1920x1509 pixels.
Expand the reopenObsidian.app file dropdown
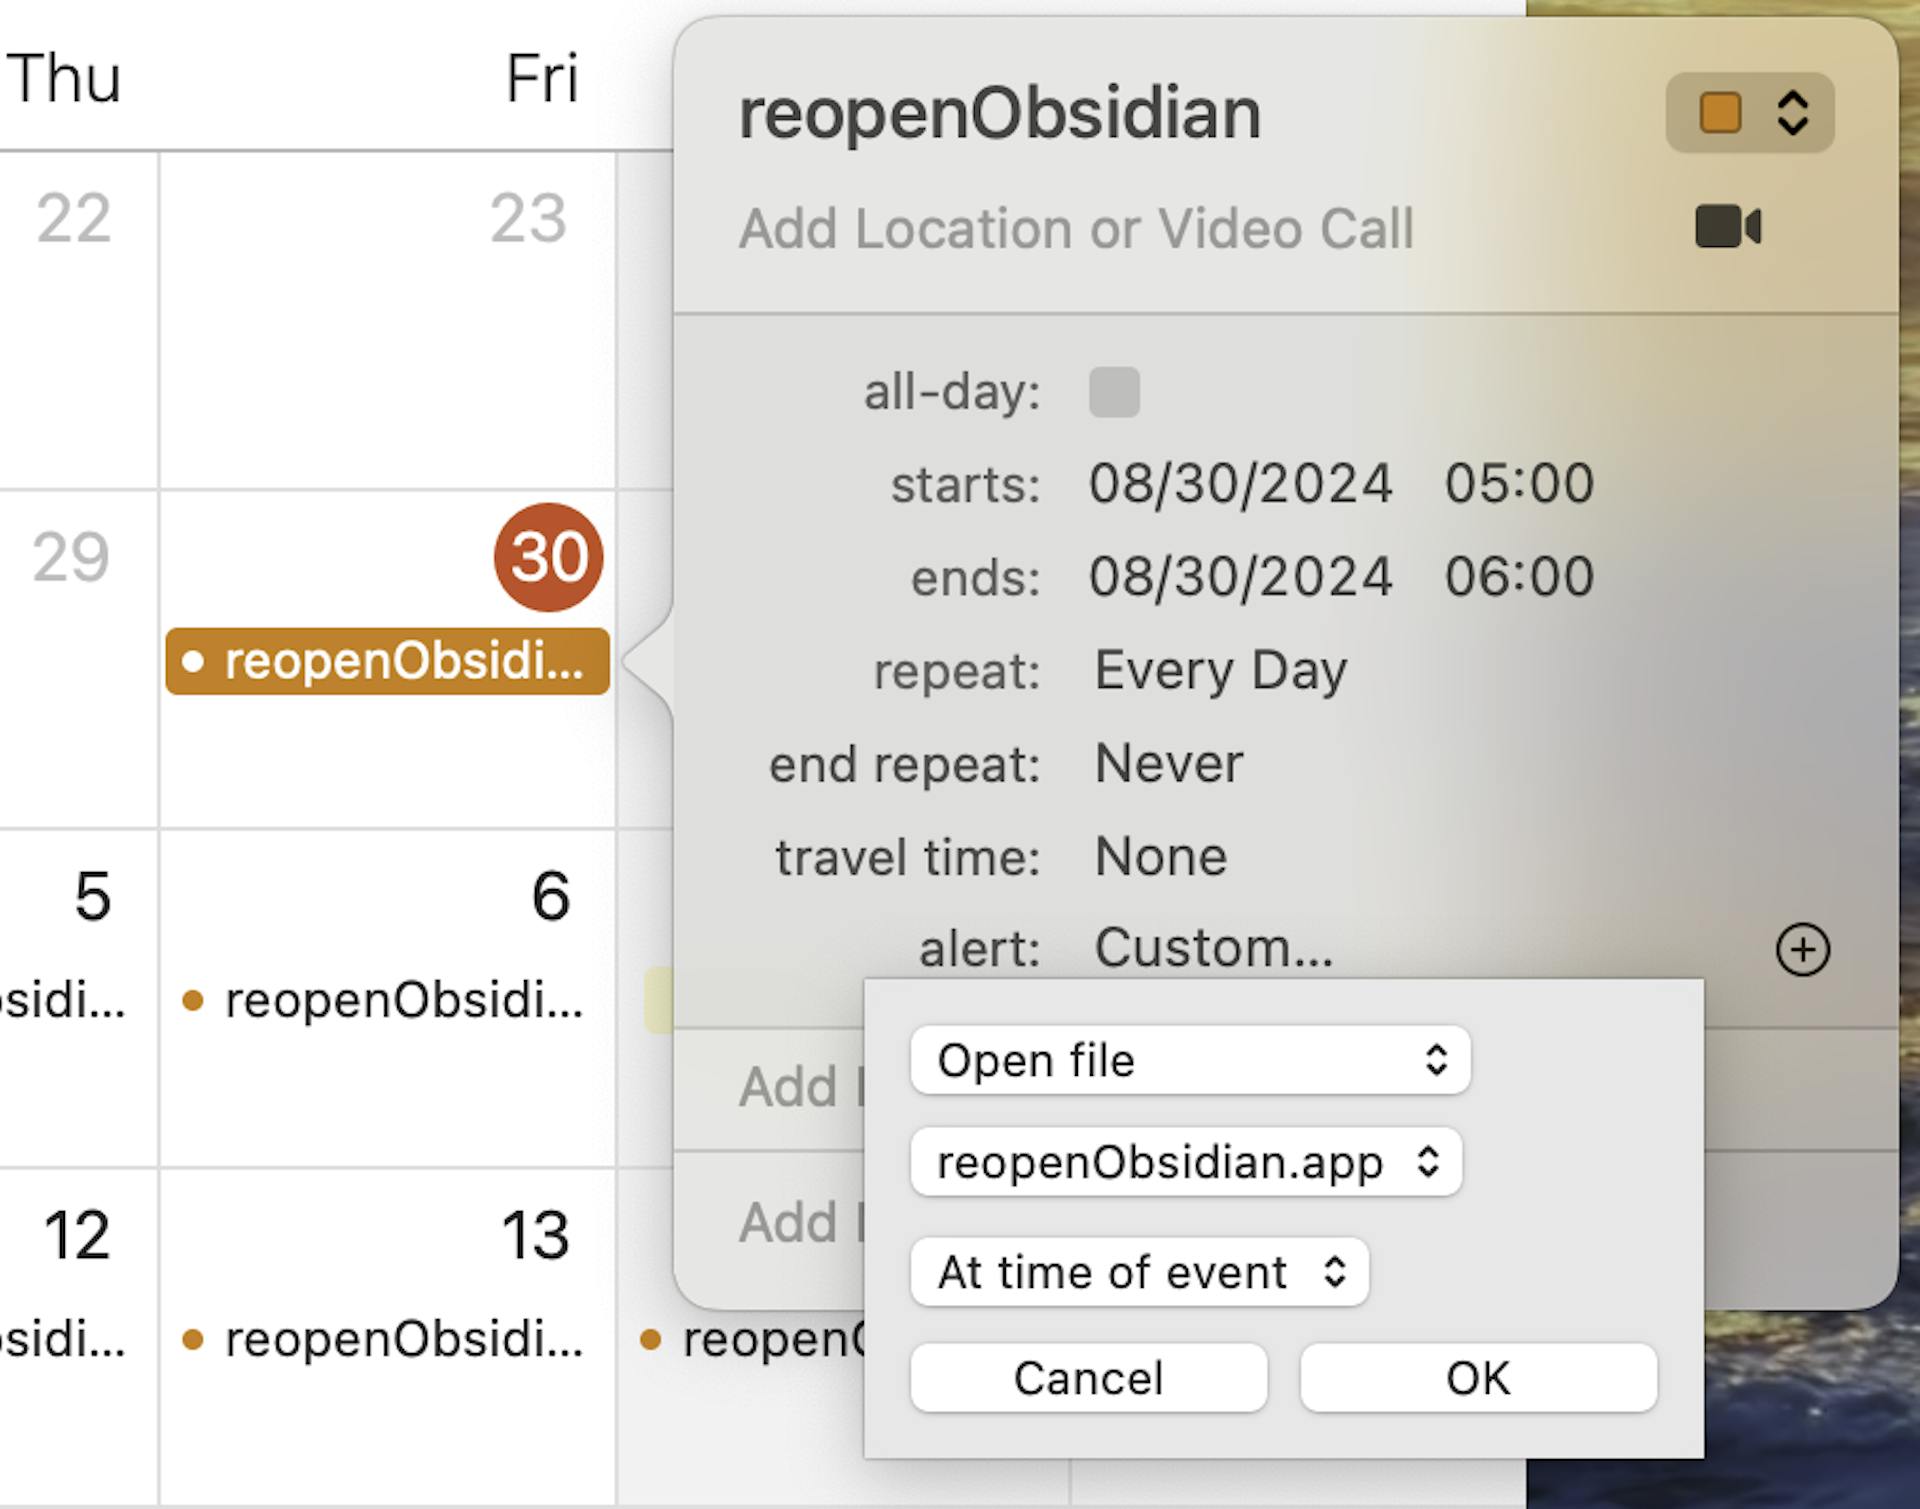click(x=1186, y=1162)
